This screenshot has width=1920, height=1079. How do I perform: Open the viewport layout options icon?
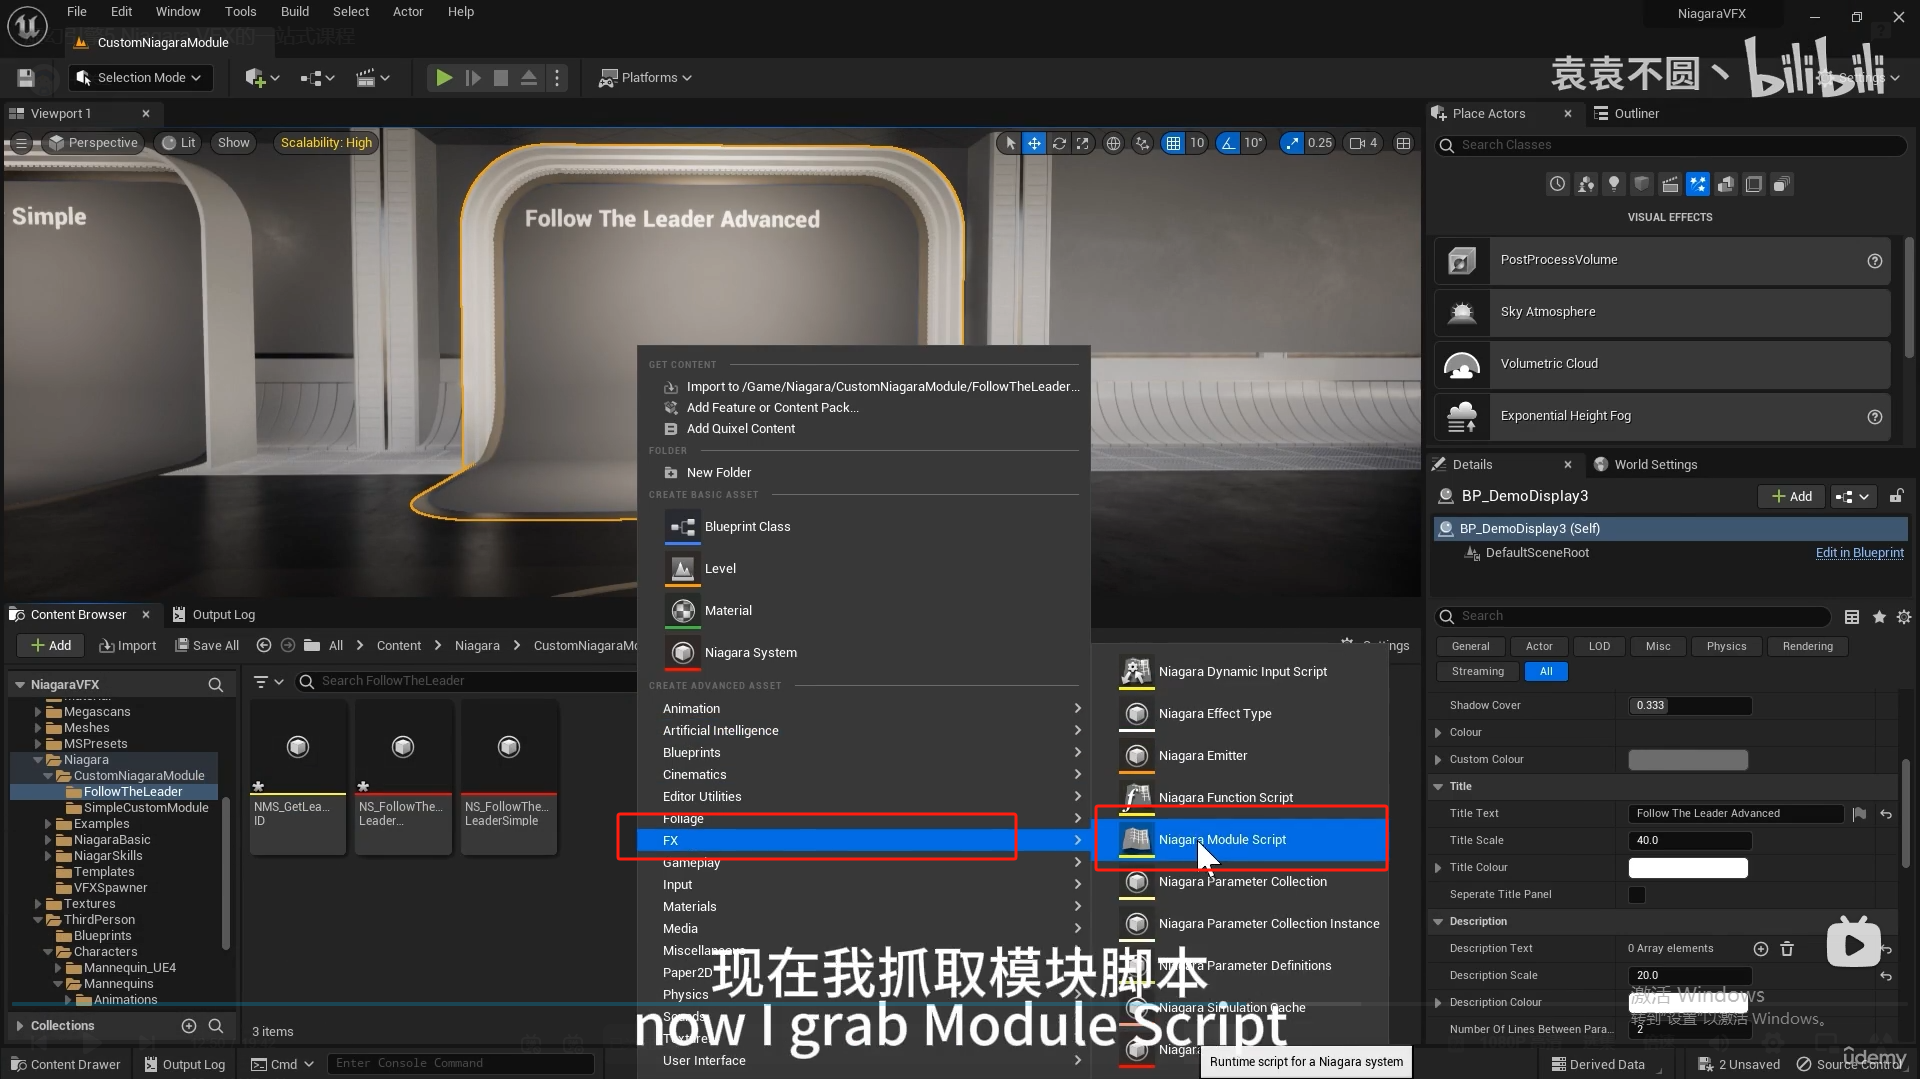(1404, 143)
